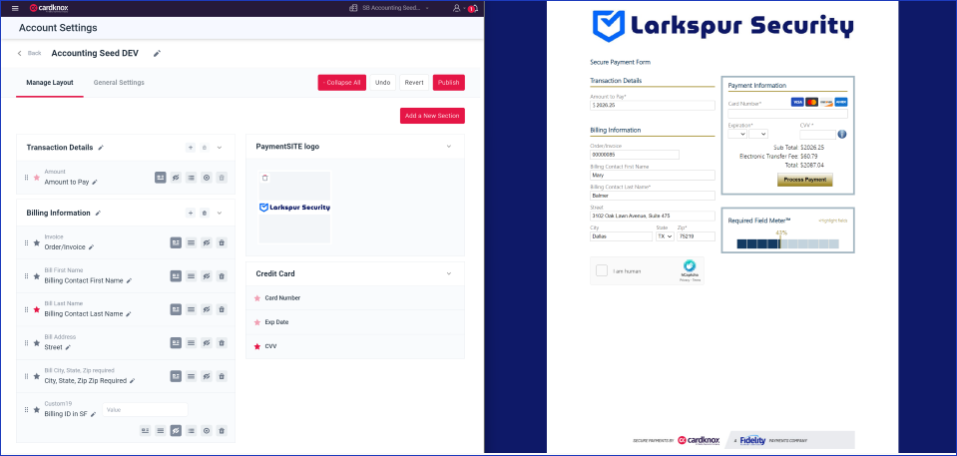Click the Value input for Billing ID in SF

click(x=145, y=410)
